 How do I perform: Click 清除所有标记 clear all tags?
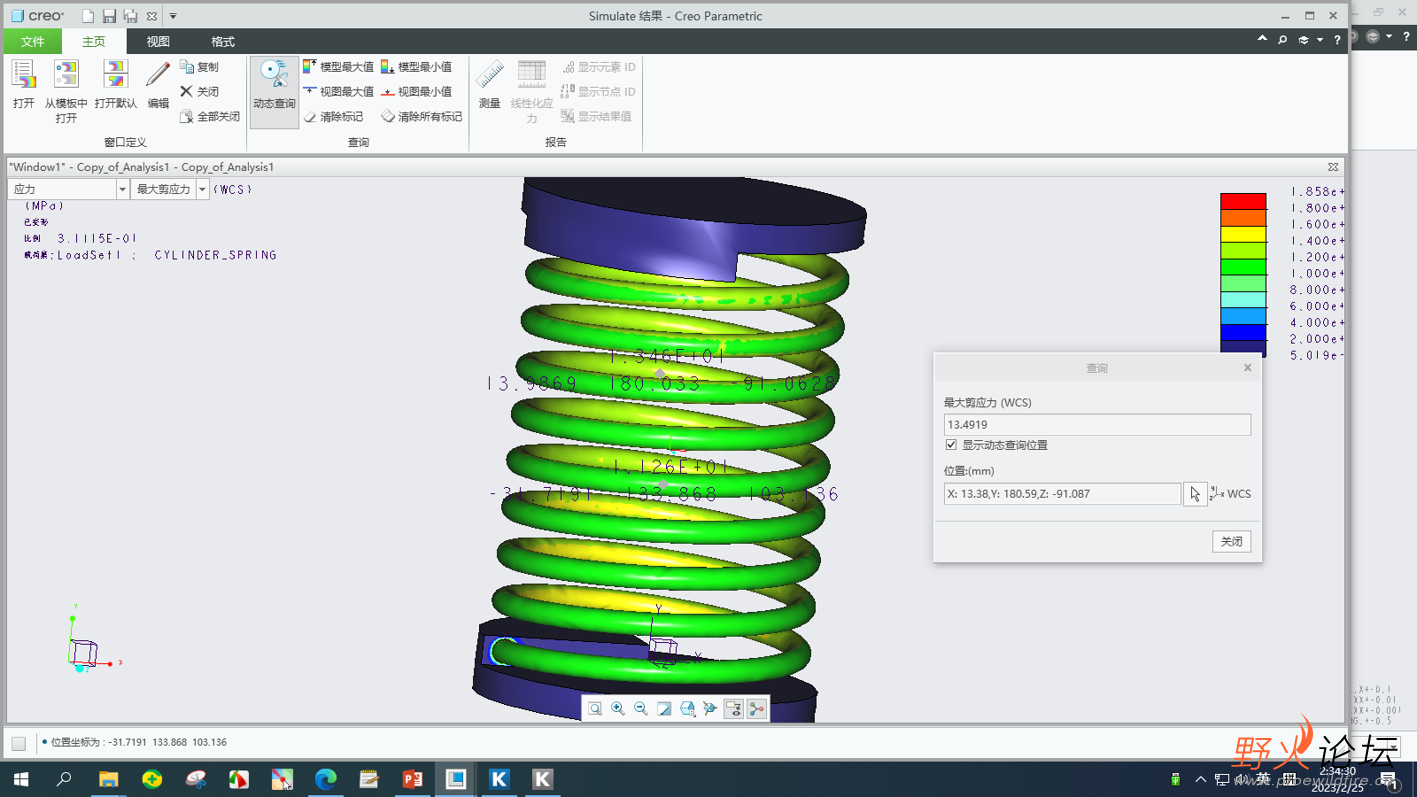[421, 116]
